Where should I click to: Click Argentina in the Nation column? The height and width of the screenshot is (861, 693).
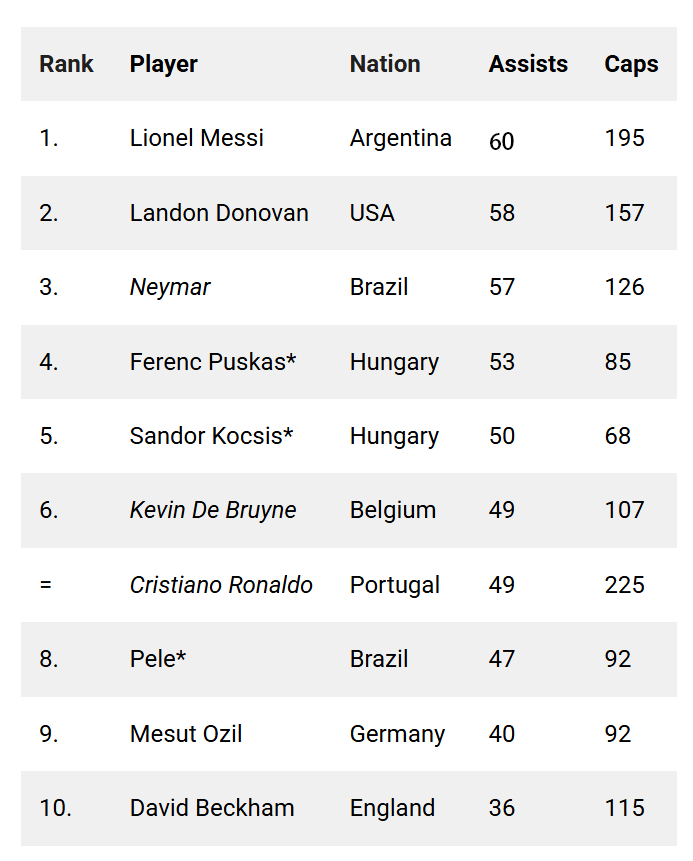pos(400,138)
